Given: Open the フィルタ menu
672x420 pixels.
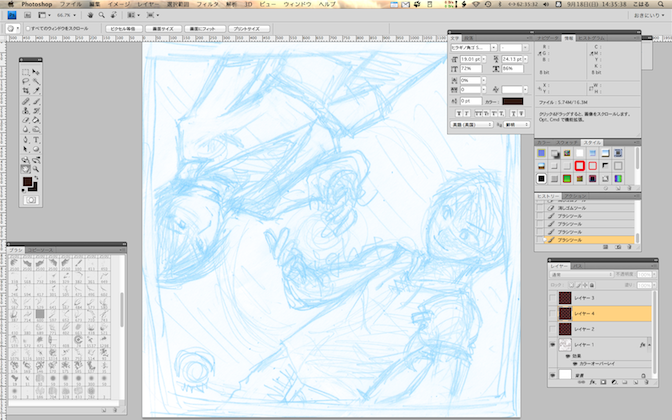Looking at the screenshot, I should click(x=207, y=4).
